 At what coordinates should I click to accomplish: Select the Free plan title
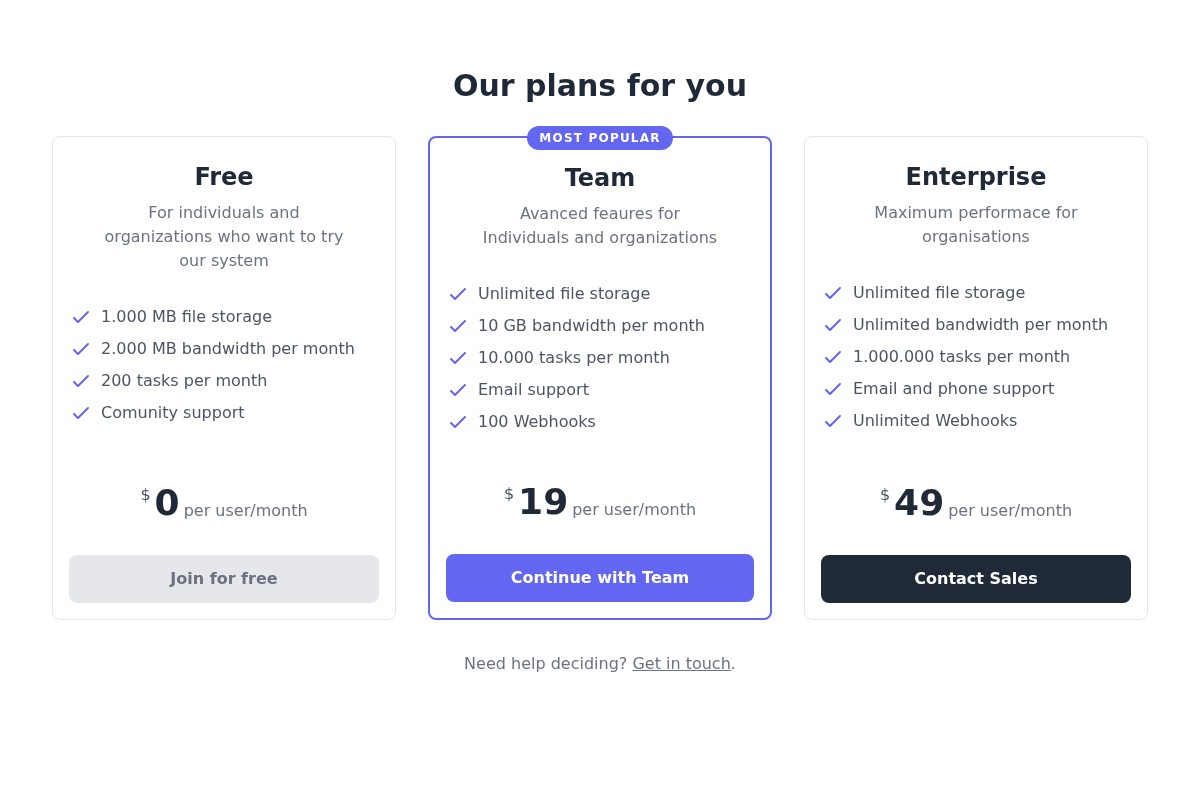pos(224,177)
